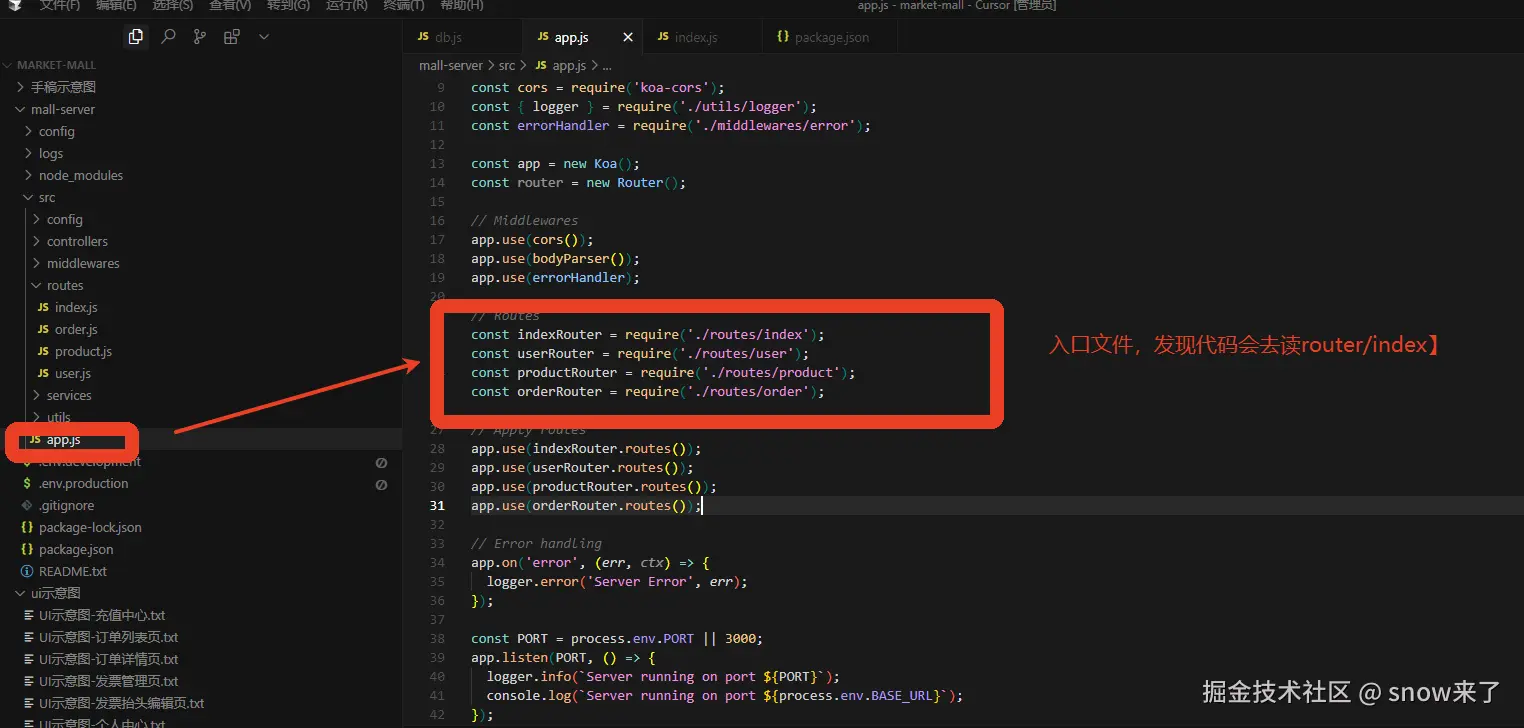This screenshot has width=1524, height=728.
Task: Close the app.js editor tab
Action: pos(628,37)
